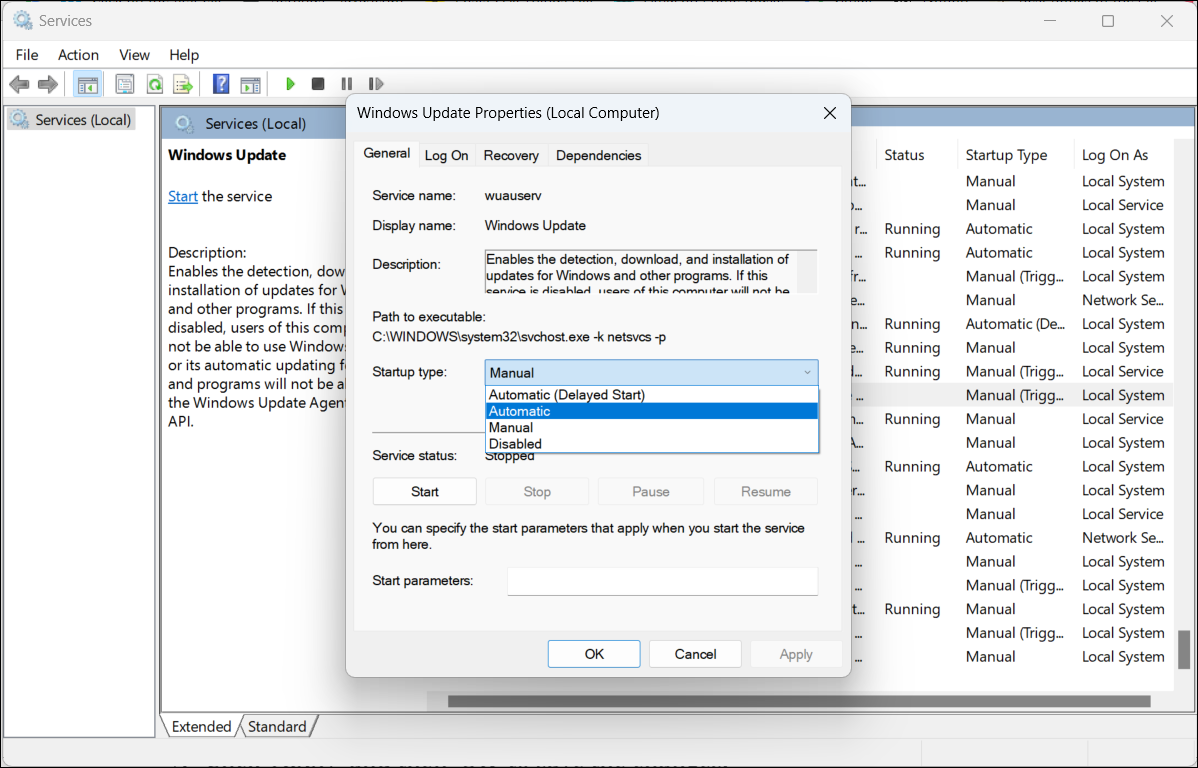Collapse the Startup type combo box showing Manual
This screenshot has height=768, width=1198.
651,372
